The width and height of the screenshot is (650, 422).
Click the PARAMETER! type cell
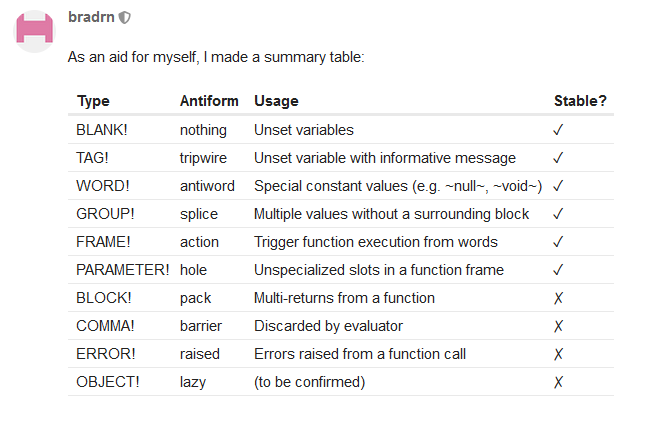(x=123, y=270)
